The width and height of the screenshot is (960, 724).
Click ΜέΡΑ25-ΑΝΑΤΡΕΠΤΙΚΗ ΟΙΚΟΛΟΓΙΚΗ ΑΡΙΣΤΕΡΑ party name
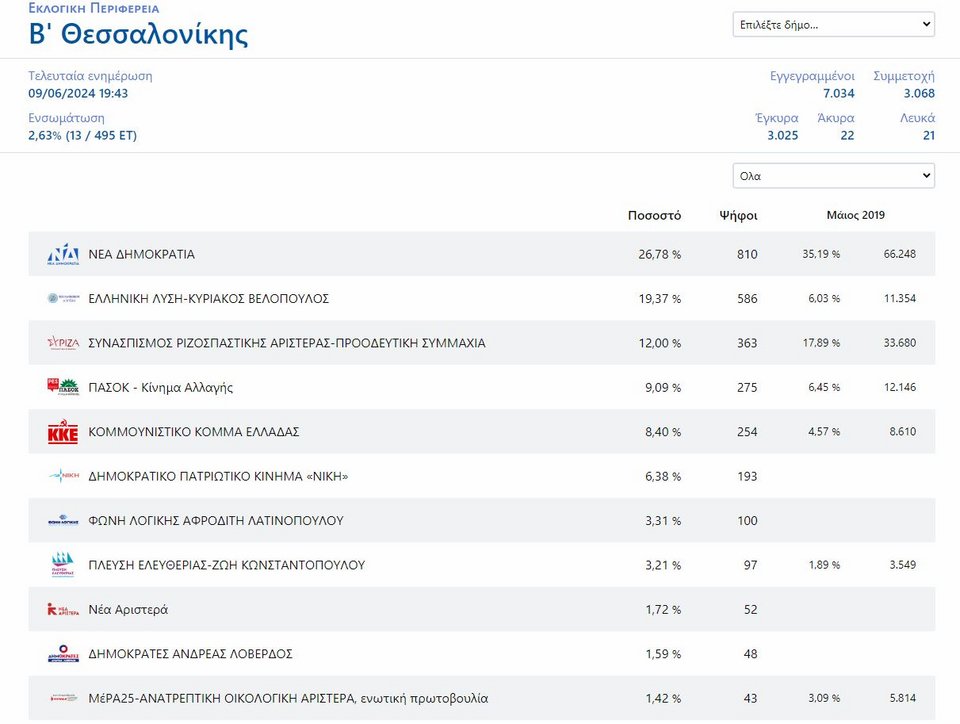[x=288, y=698]
